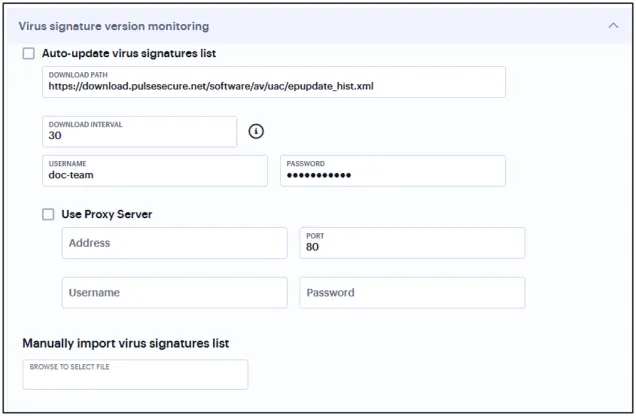Viewport: 636px width, 416px height.
Task: Click the Download Interval field
Action: 140,132
